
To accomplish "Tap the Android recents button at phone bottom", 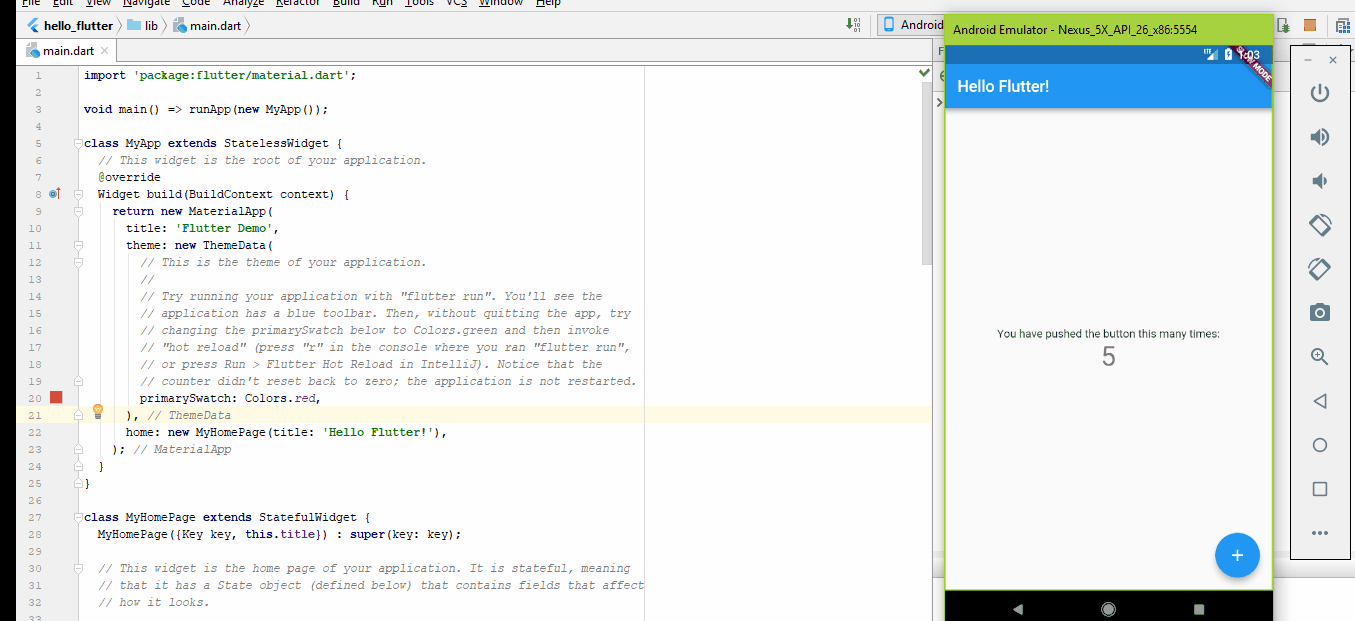I will pos(1199,608).
